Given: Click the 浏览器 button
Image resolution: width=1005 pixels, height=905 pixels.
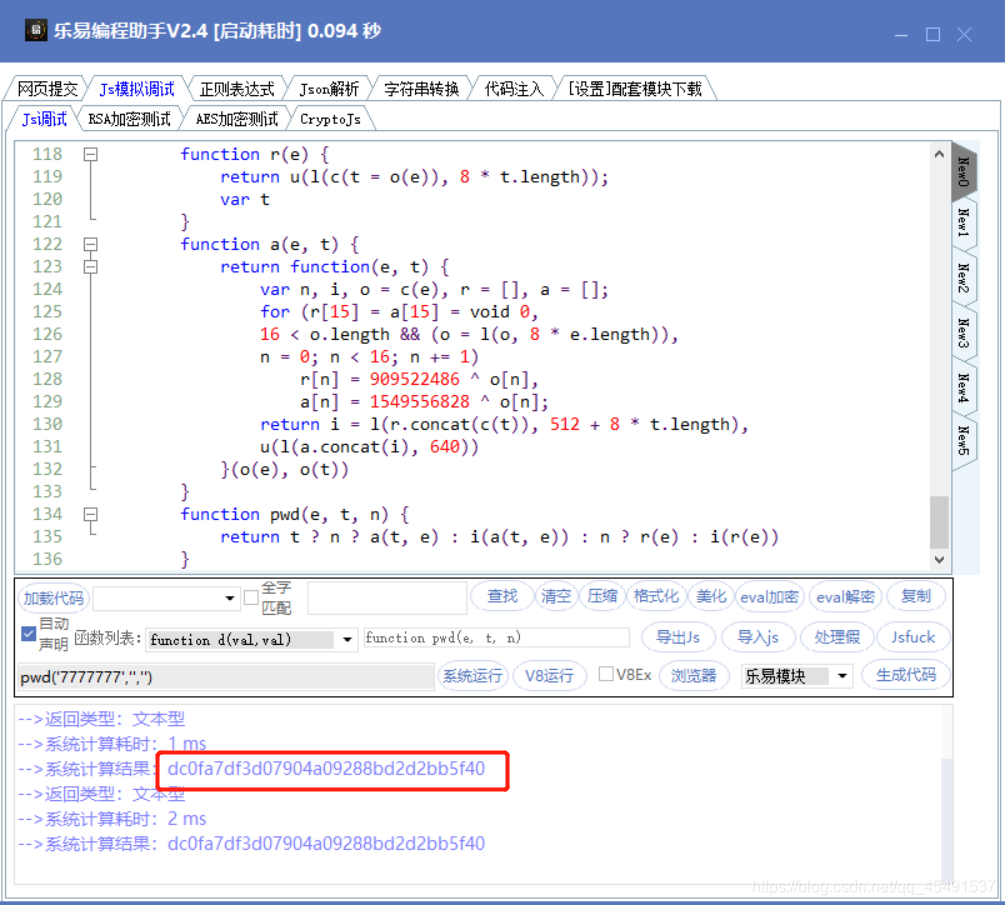Looking at the screenshot, I should coord(694,676).
